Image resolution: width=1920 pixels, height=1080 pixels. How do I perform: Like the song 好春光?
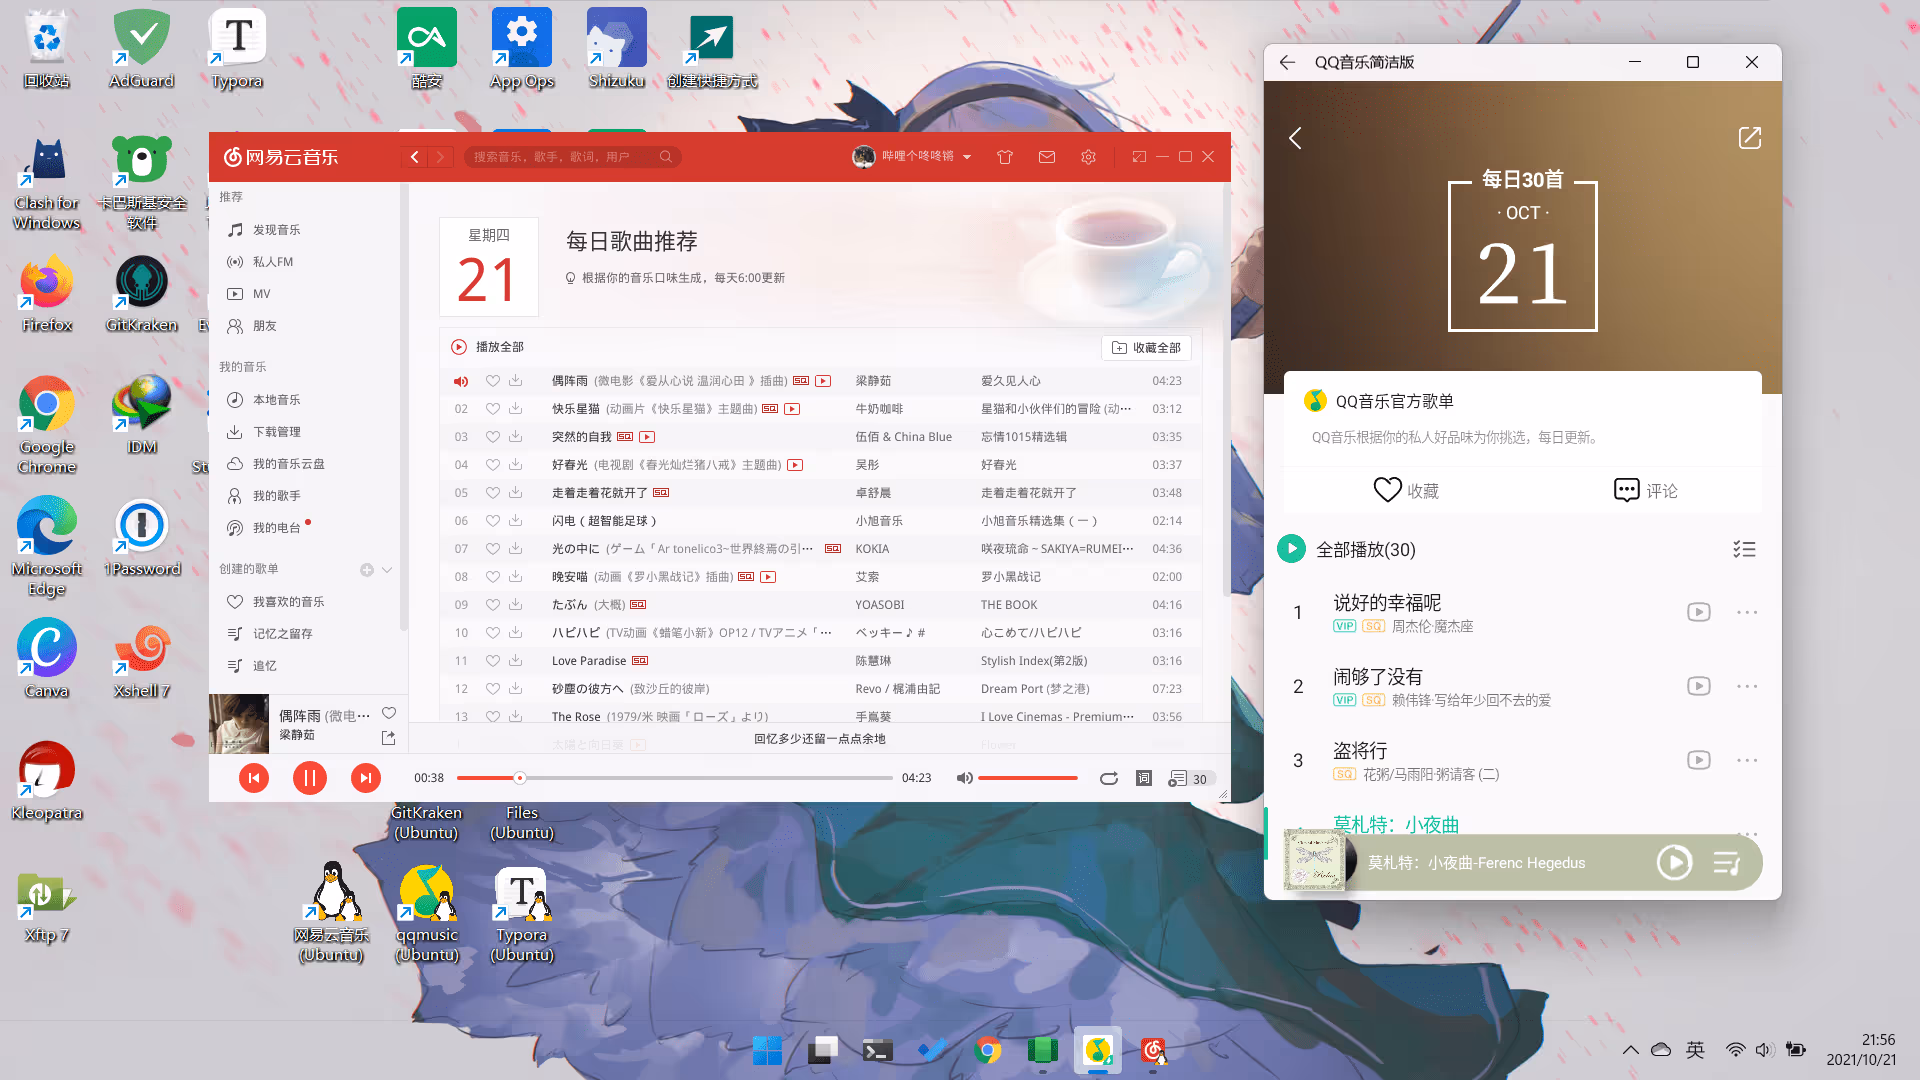[493, 465]
